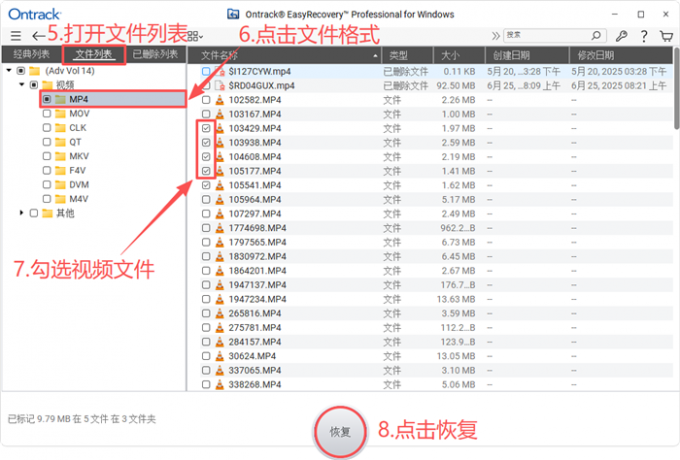Select file name 275781.MP4
680x460 pixels.
click(255, 327)
